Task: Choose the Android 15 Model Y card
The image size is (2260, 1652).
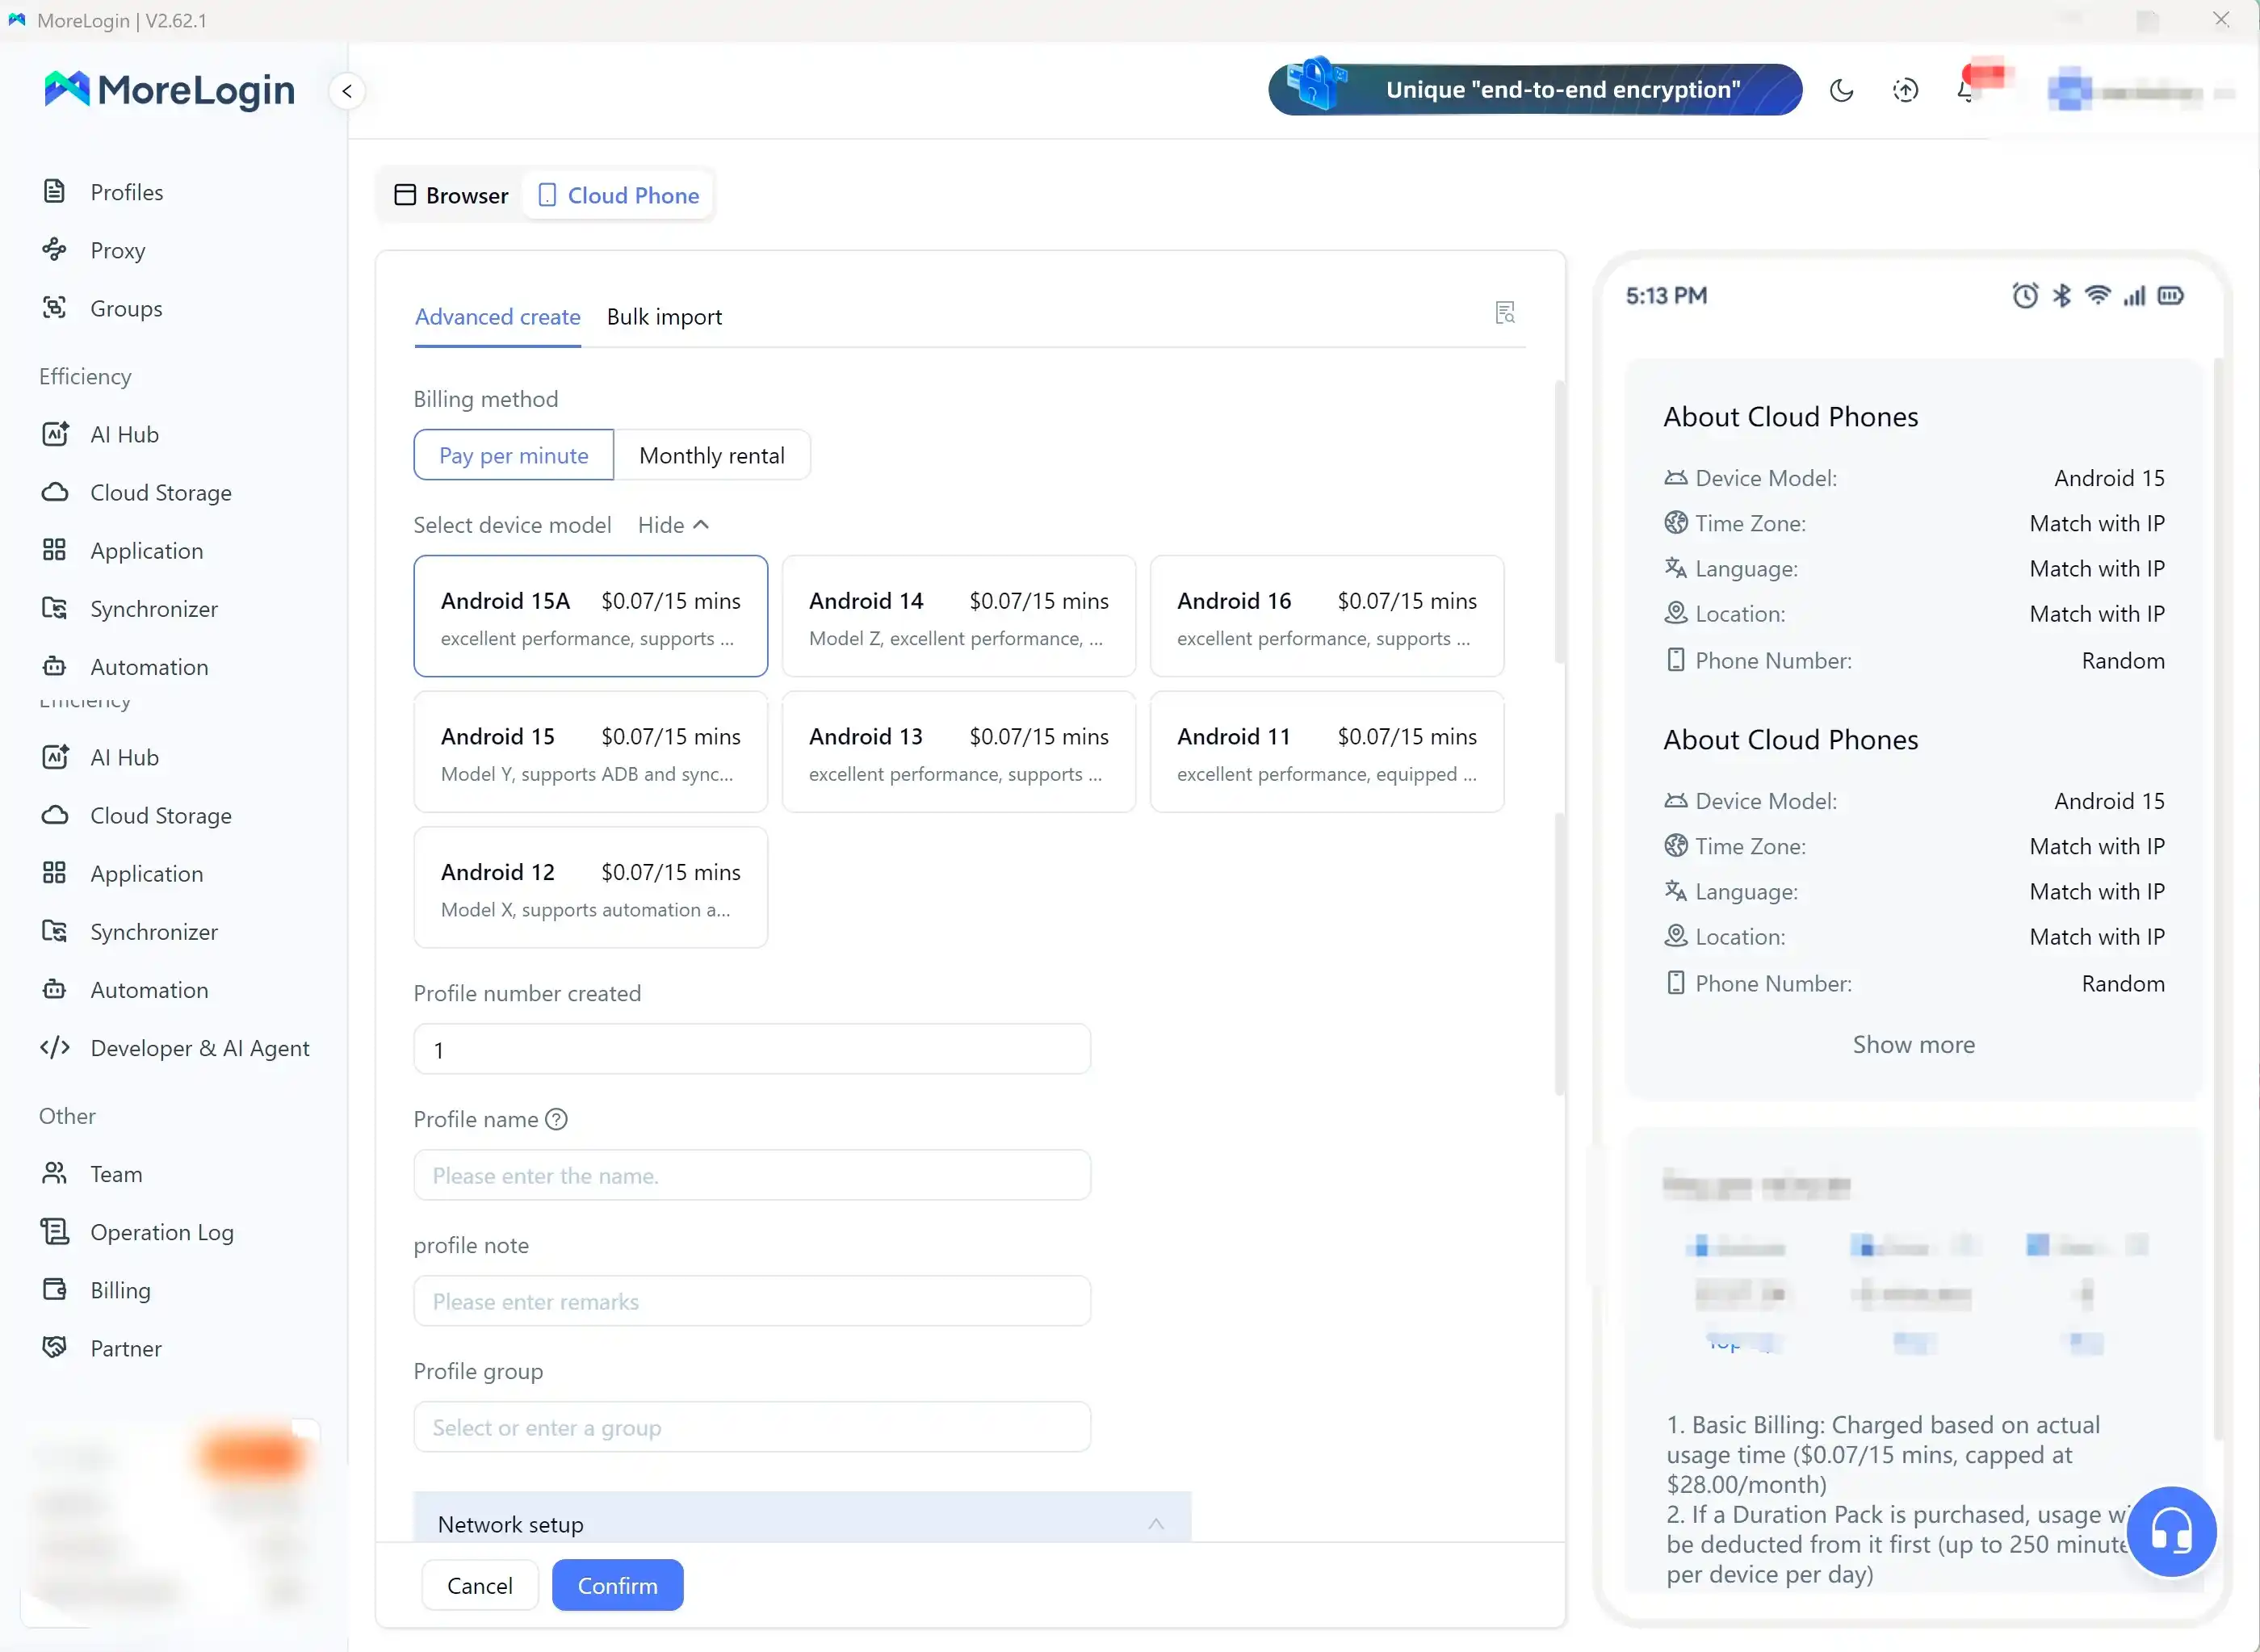Action: pyautogui.click(x=591, y=752)
